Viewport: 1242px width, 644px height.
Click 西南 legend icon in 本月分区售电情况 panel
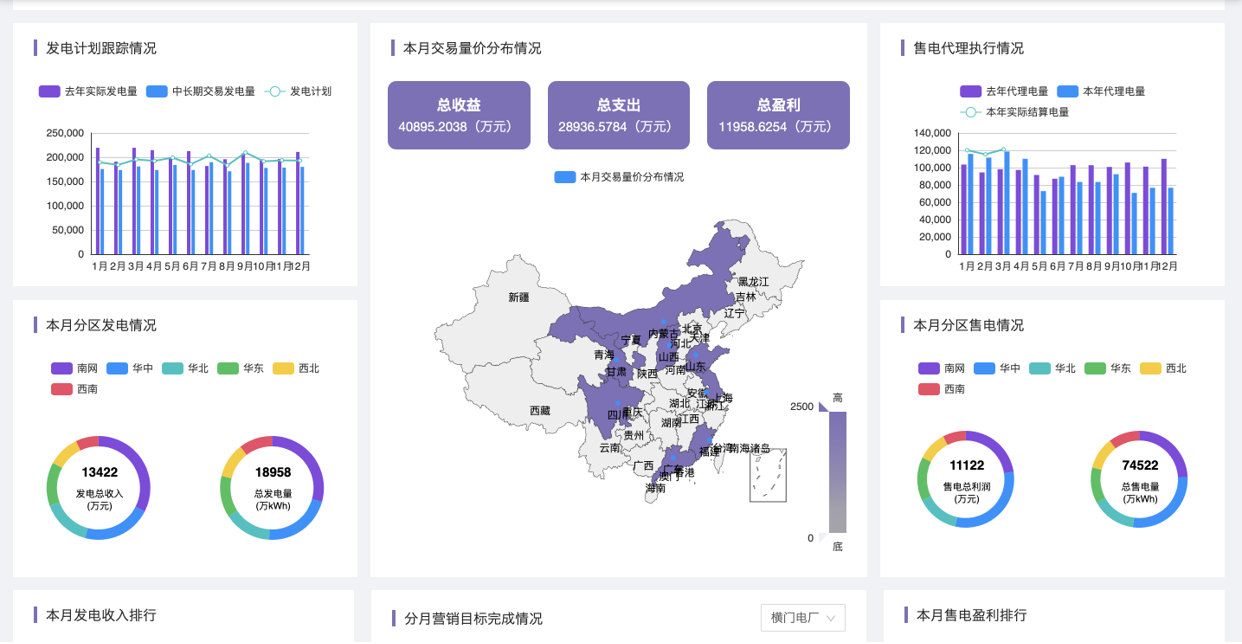929,389
